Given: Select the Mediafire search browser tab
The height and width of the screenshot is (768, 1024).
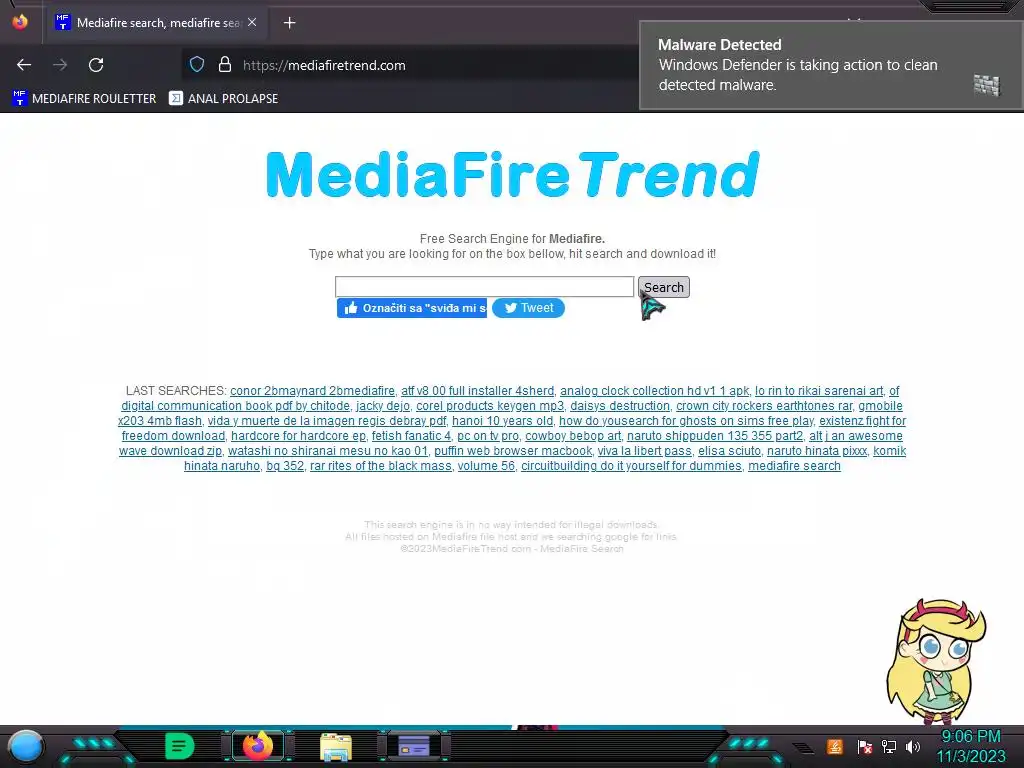Looking at the screenshot, I should click(x=155, y=23).
